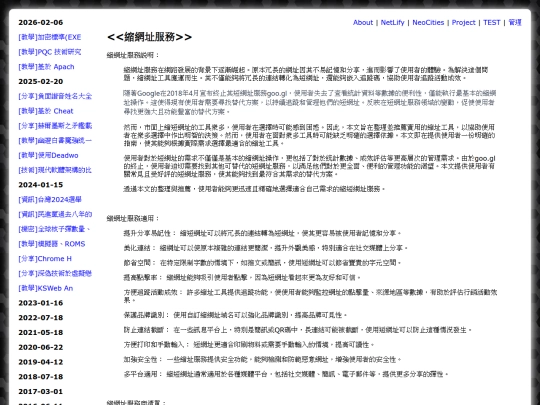
Task: Click the paragraph mentioning Google 2018年4月 goo.gl
Action: tap(309, 102)
